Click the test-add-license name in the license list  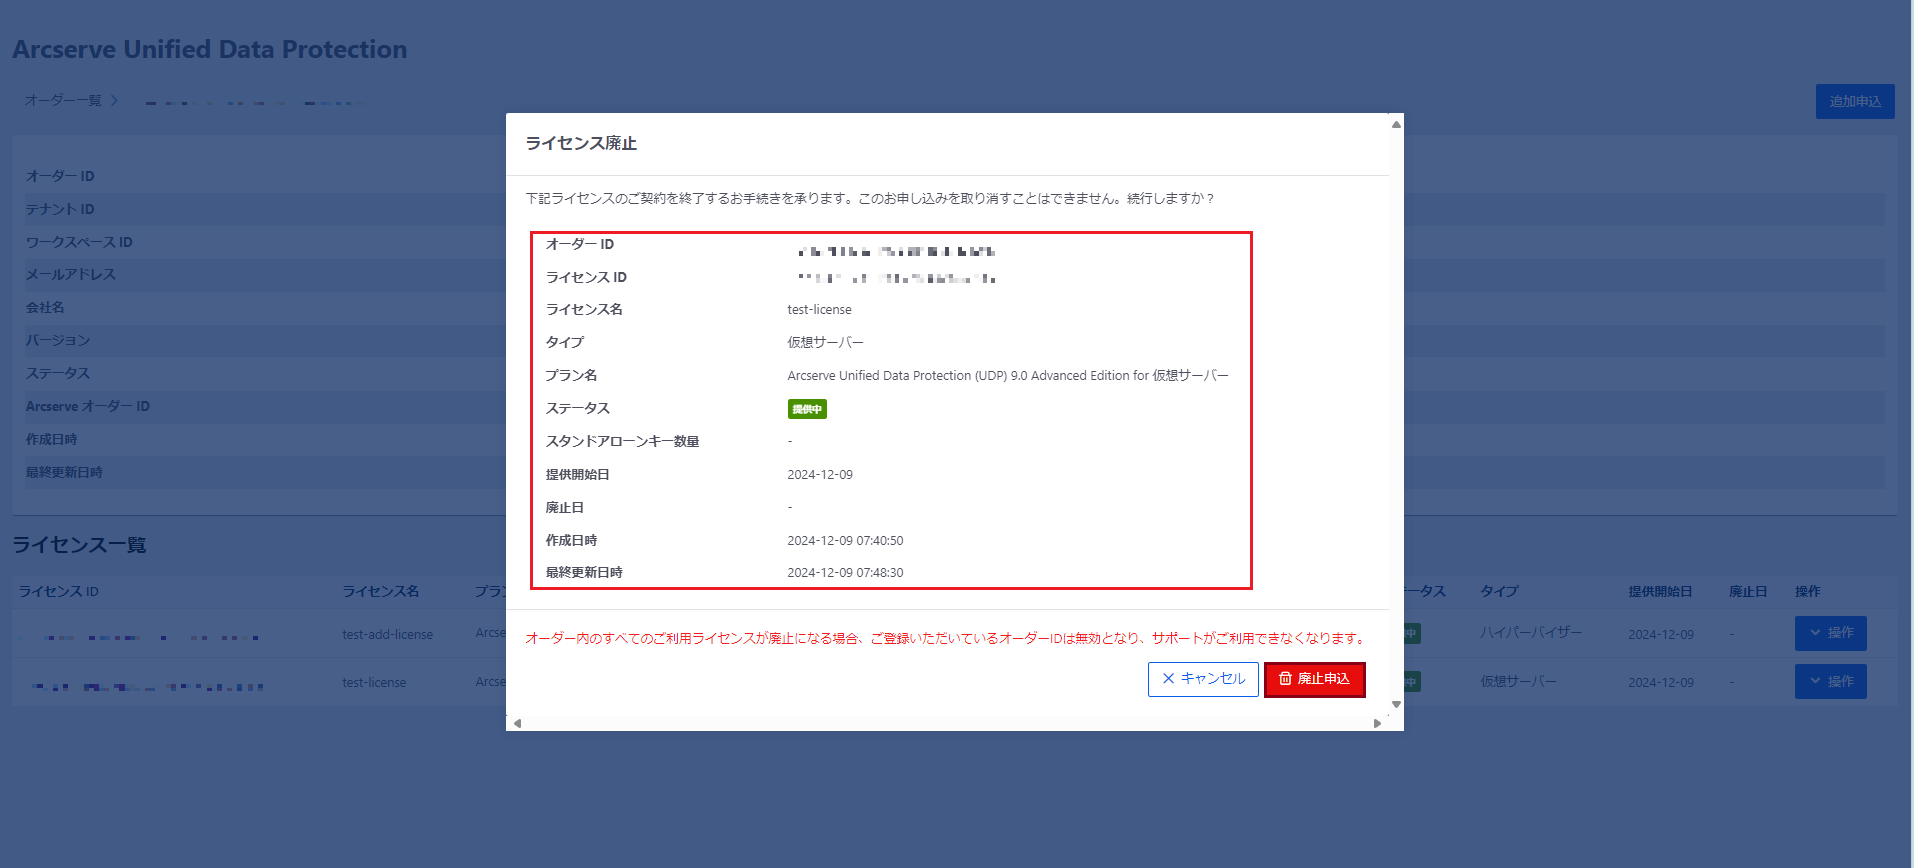coord(388,635)
